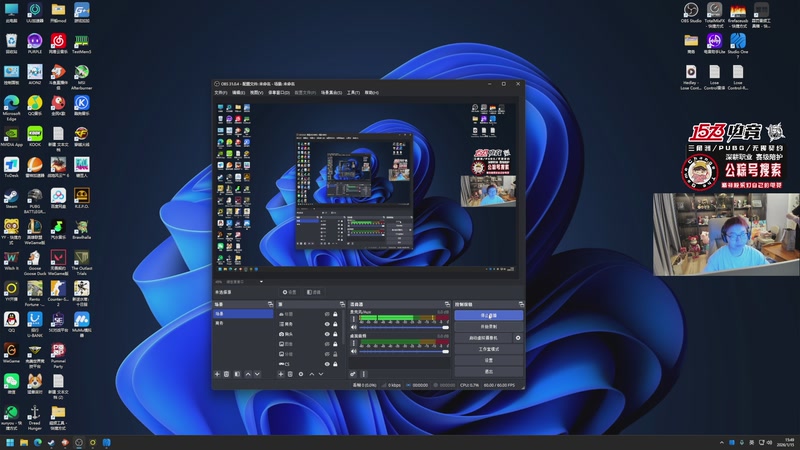
Task: Toggle visibility eye of CS source
Action: point(327,364)
